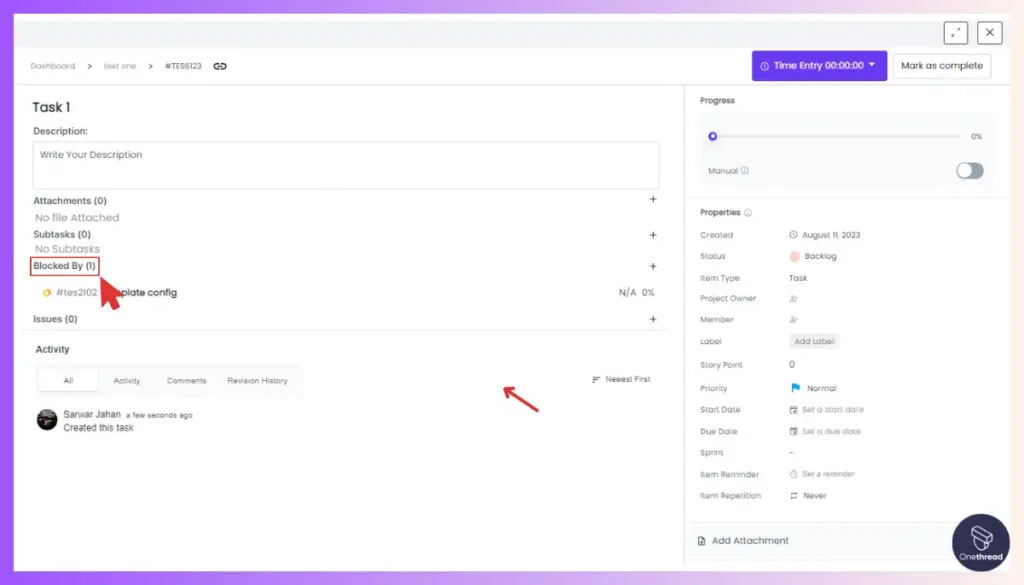Screen dimensions: 1024x585
Task: Change sort order Newest First
Action: click(x=621, y=379)
